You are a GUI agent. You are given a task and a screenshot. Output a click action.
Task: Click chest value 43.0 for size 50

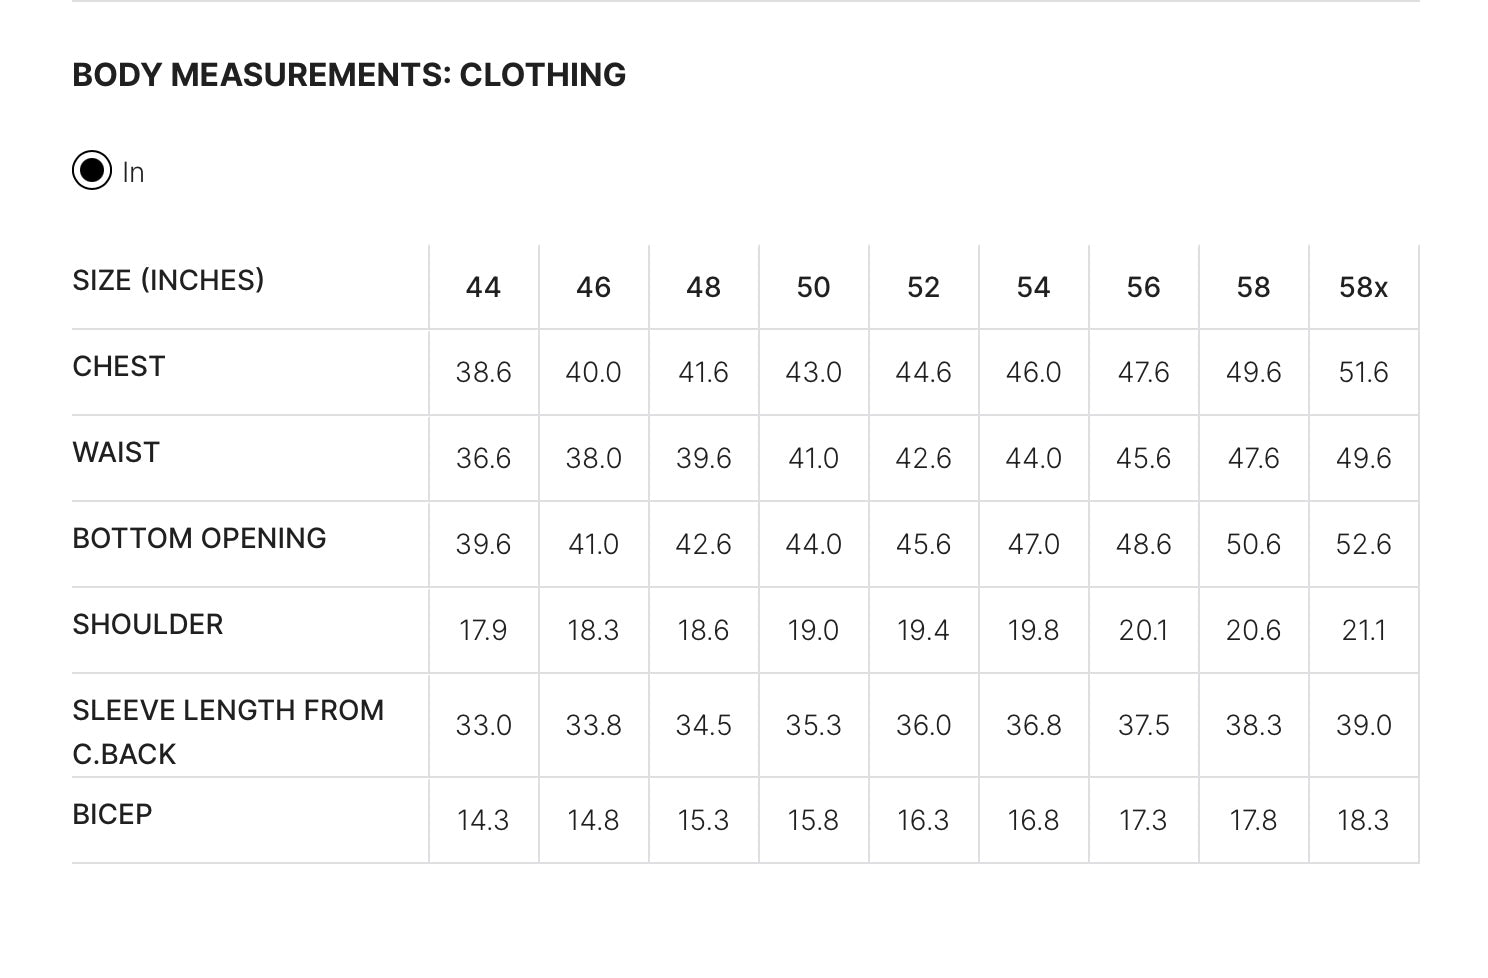coord(813,373)
